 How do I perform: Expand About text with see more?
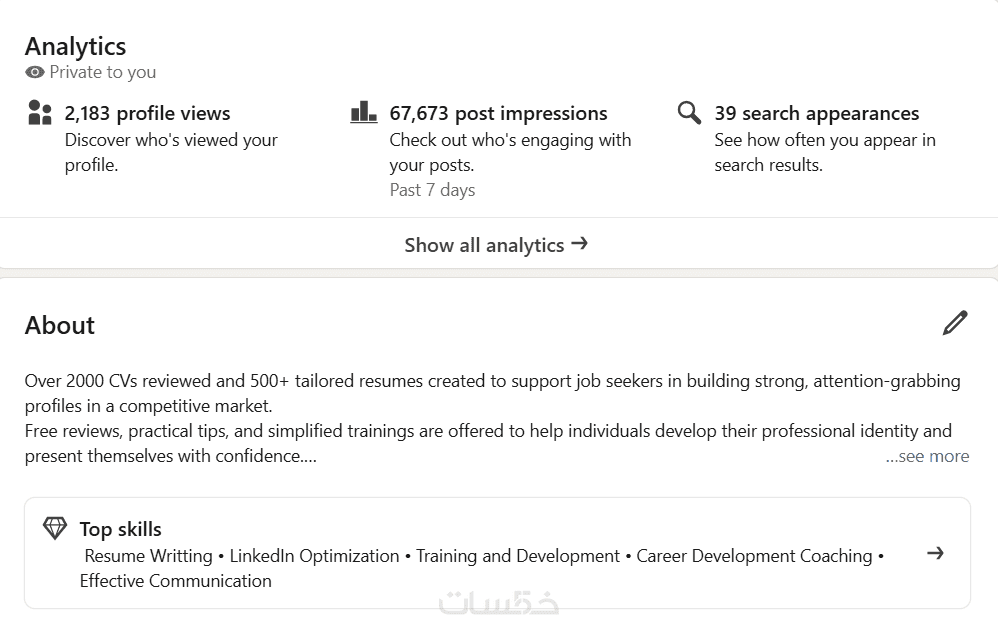927,456
